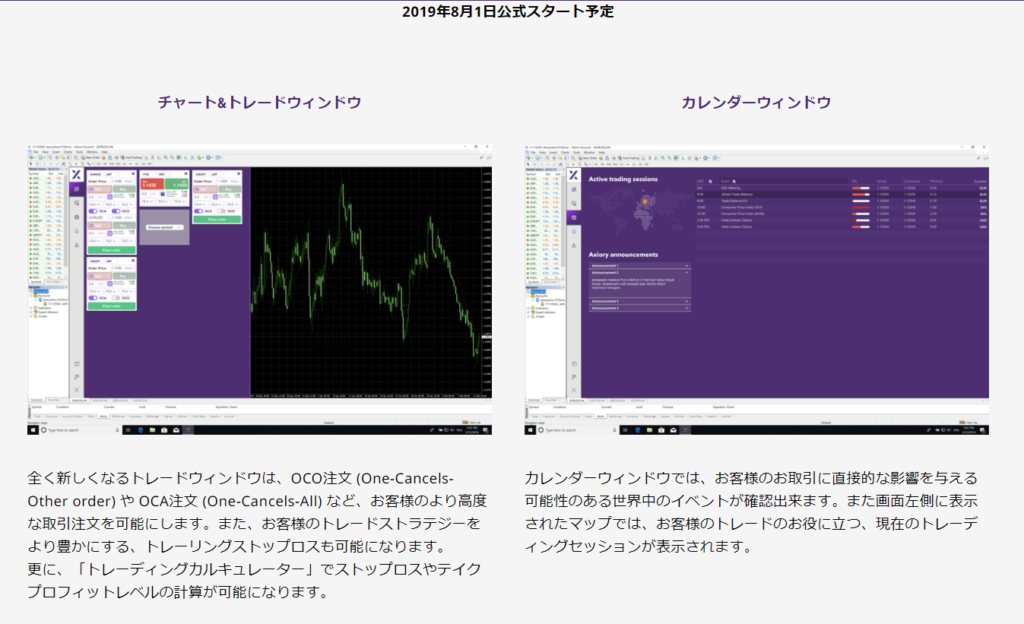The width and height of the screenshot is (1024, 624).
Task: Select the highlighted trade window icon in left screenshot sidebar
Action: pyautogui.click(x=76, y=188)
